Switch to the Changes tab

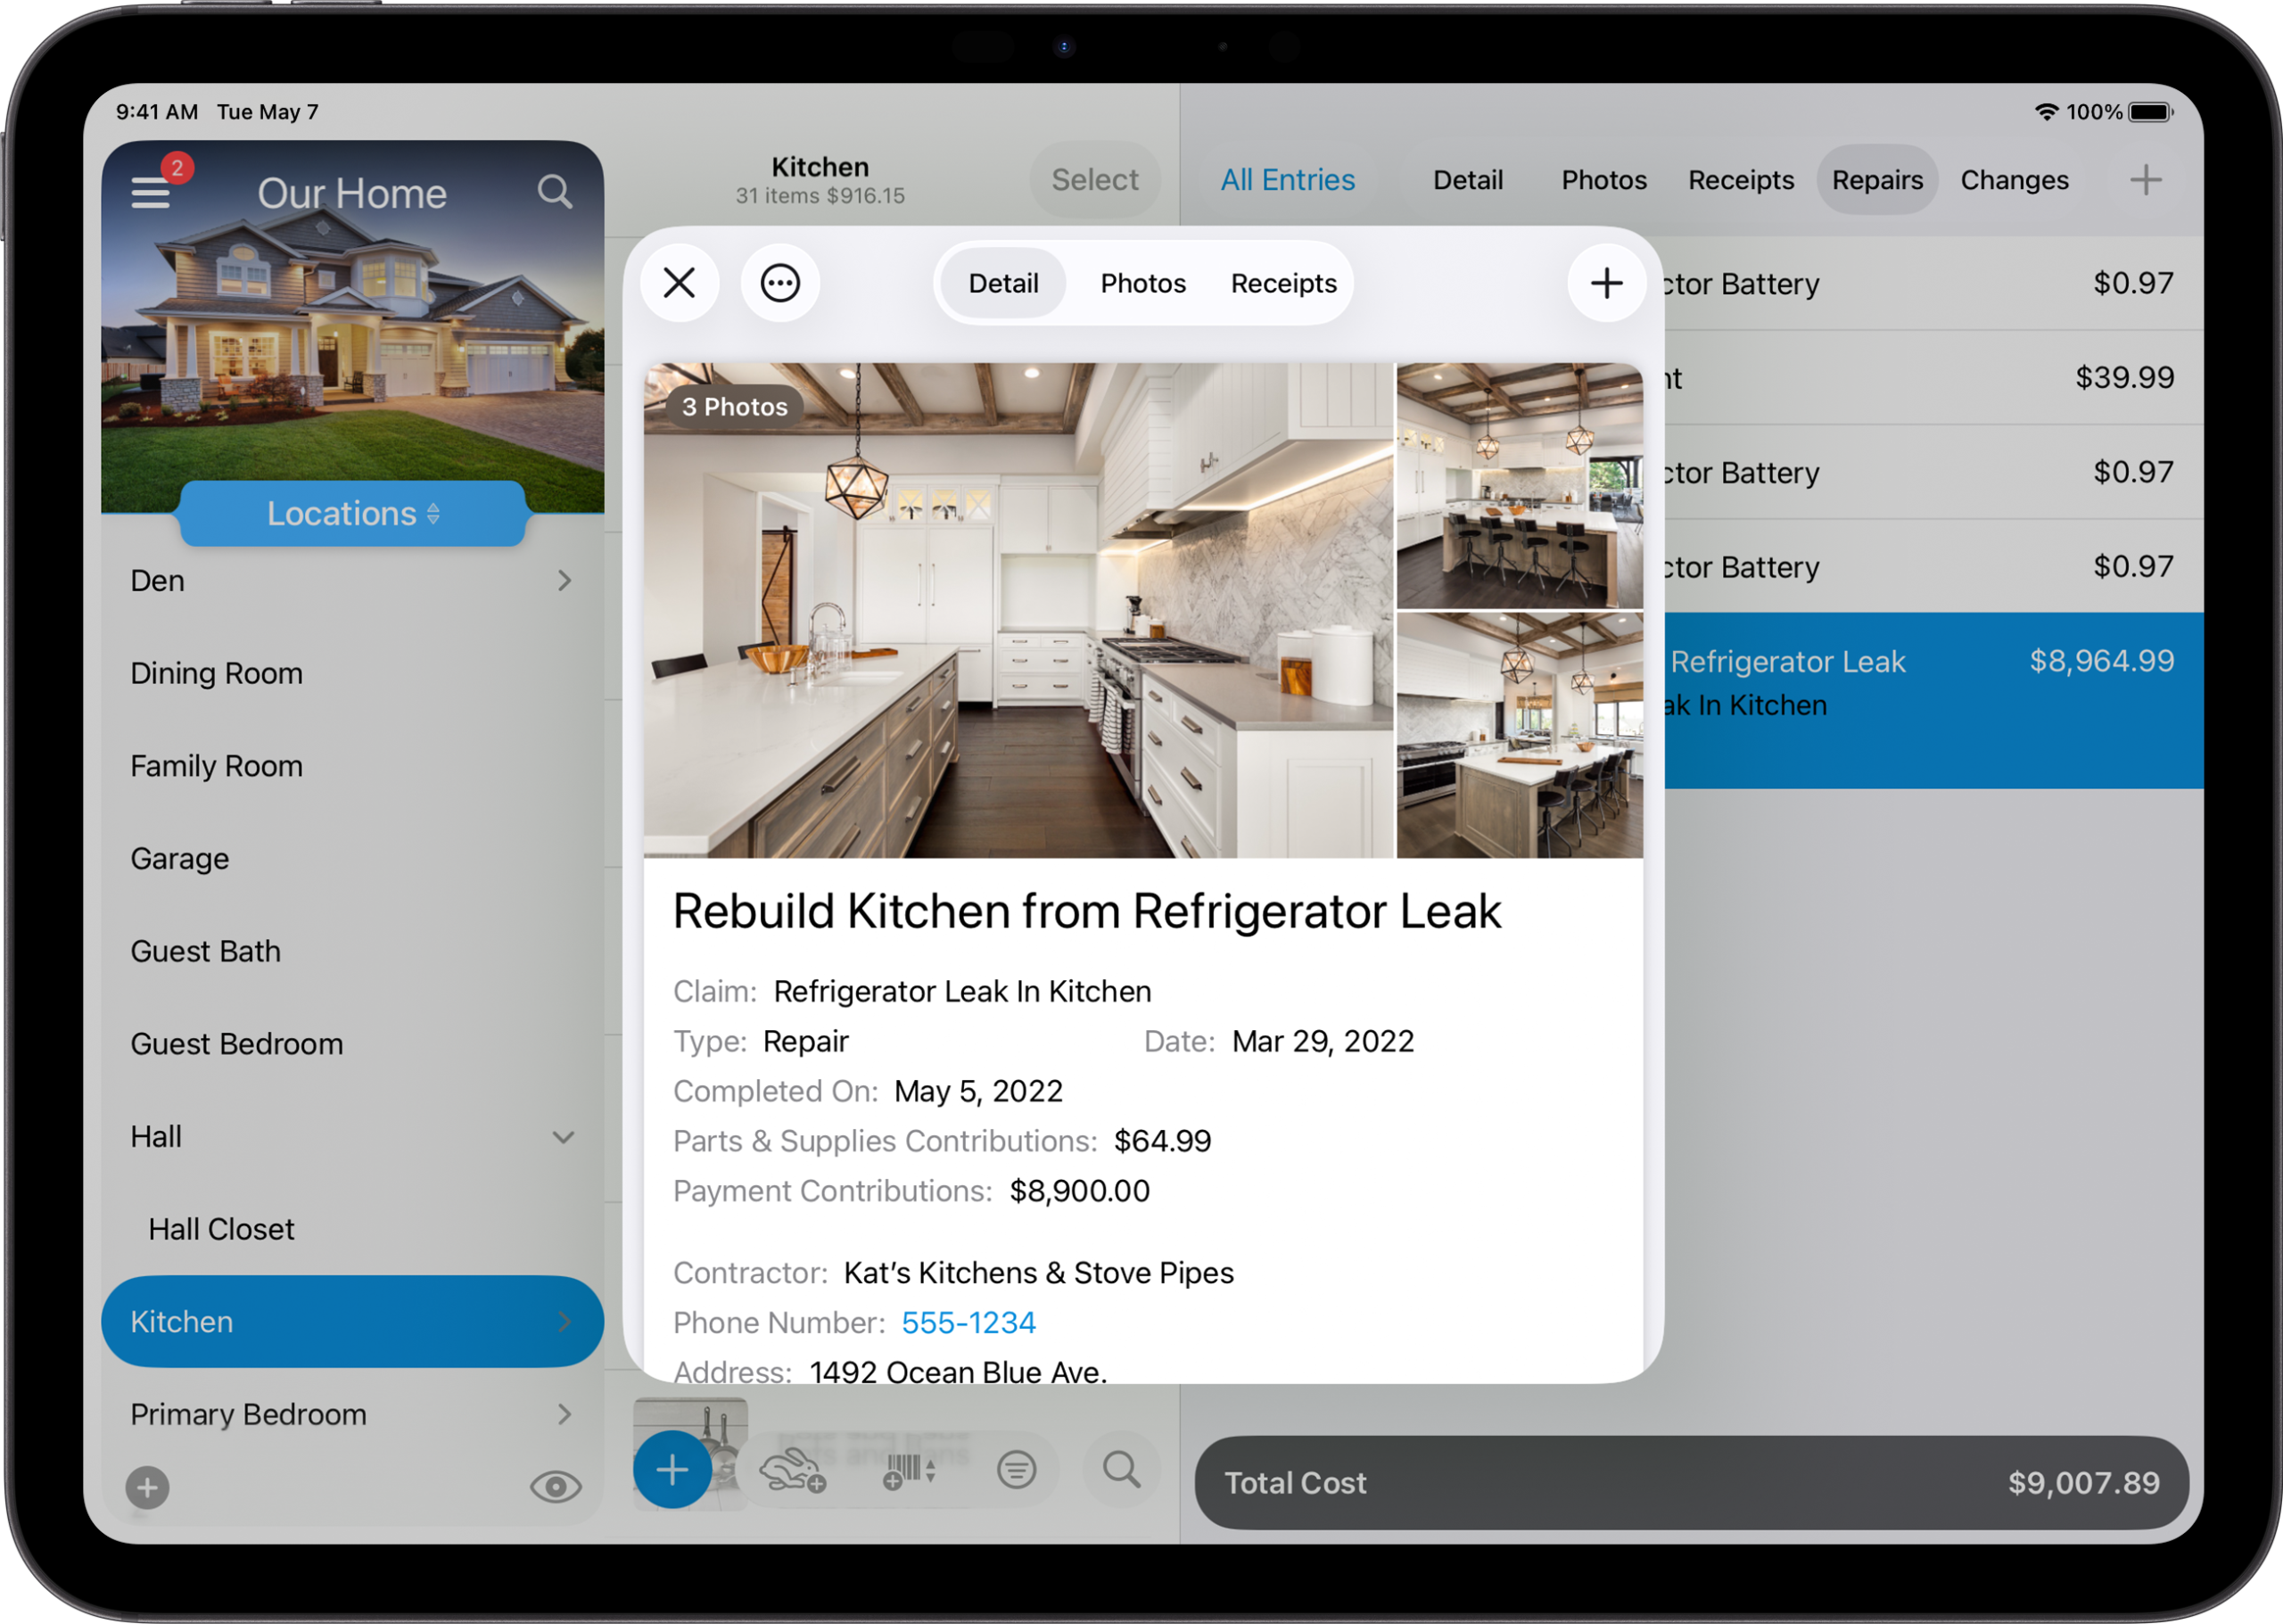click(2013, 180)
